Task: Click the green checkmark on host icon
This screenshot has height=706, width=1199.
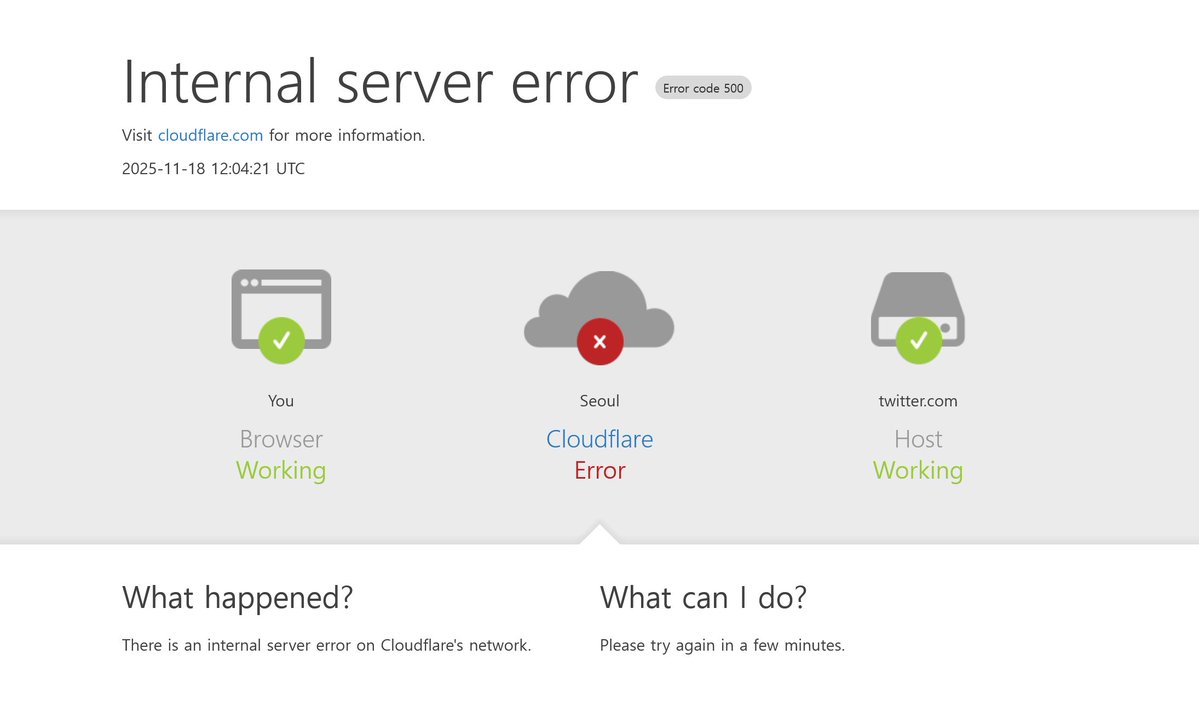Action: click(x=918, y=340)
